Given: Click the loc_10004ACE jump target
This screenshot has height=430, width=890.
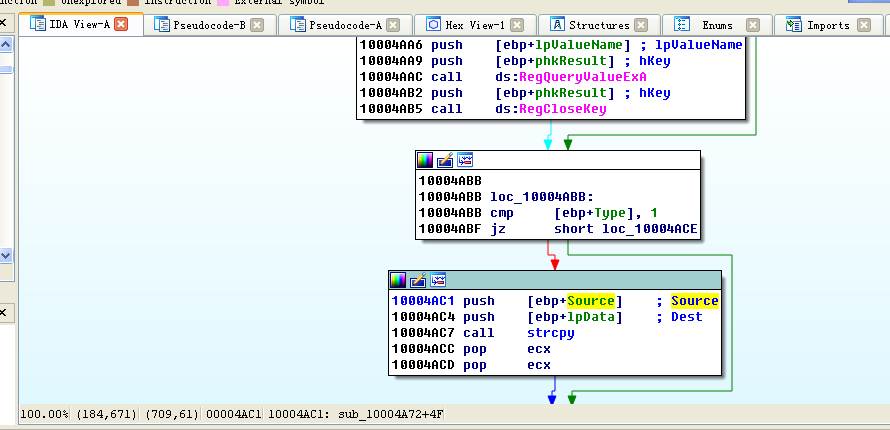Looking at the screenshot, I should tap(650, 229).
